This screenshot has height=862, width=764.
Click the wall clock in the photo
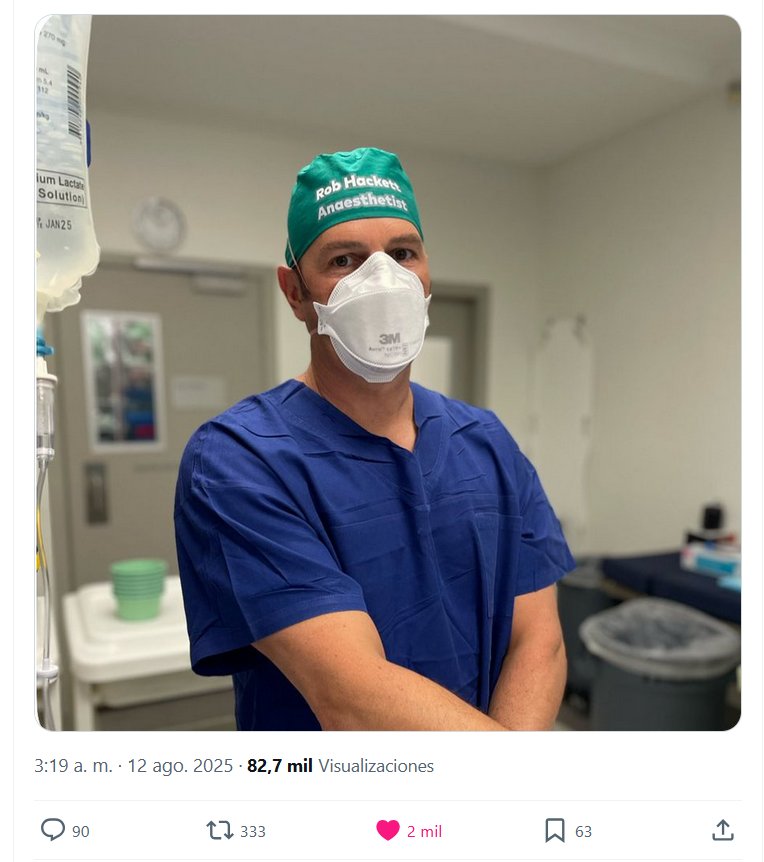point(158,223)
